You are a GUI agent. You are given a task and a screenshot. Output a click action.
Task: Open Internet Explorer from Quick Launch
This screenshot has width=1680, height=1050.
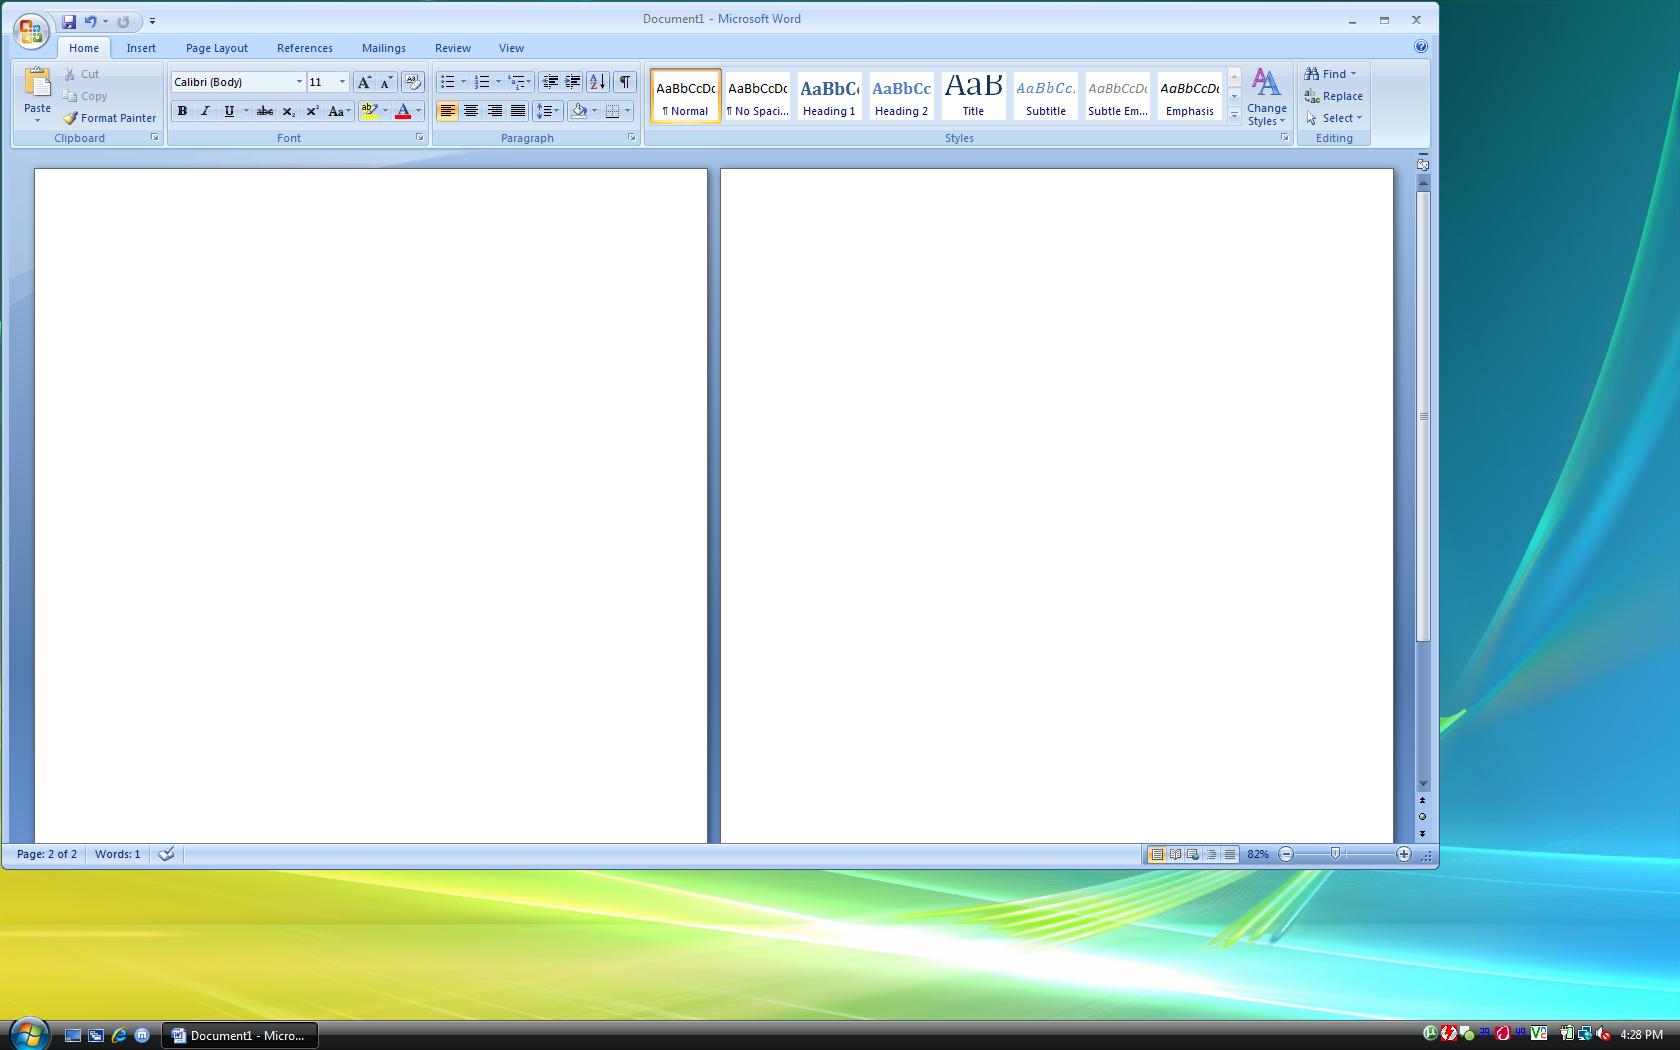(x=119, y=1036)
